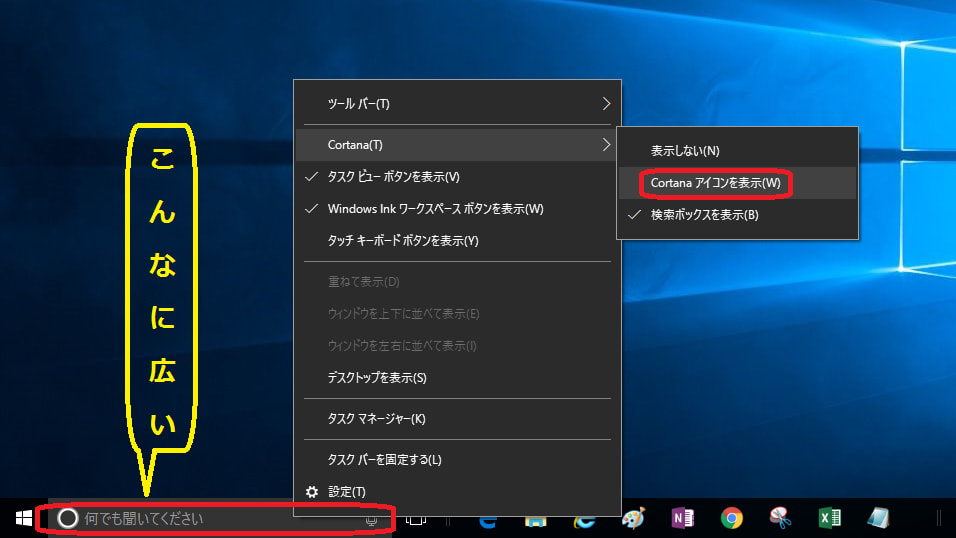Click the Task View icon on taskbar
This screenshot has height=538, width=956.
(416, 519)
